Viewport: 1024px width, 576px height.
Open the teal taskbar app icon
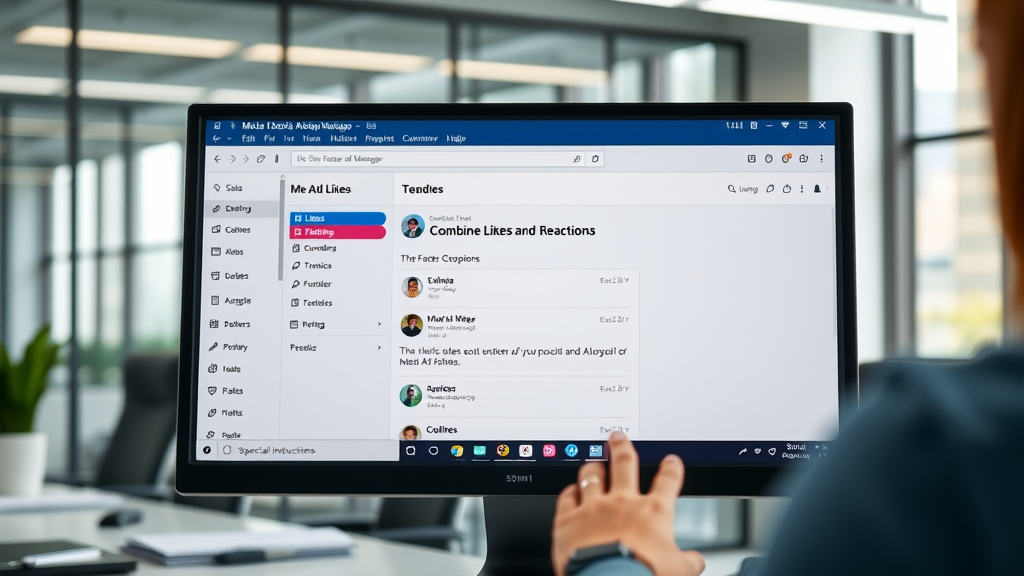(479, 451)
